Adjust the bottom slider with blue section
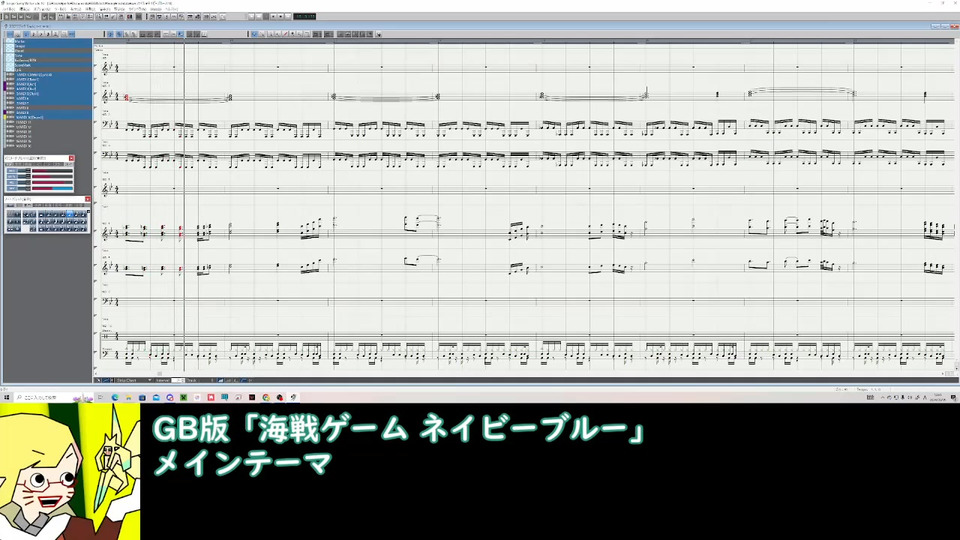This screenshot has width=960, height=540. point(51,188)
